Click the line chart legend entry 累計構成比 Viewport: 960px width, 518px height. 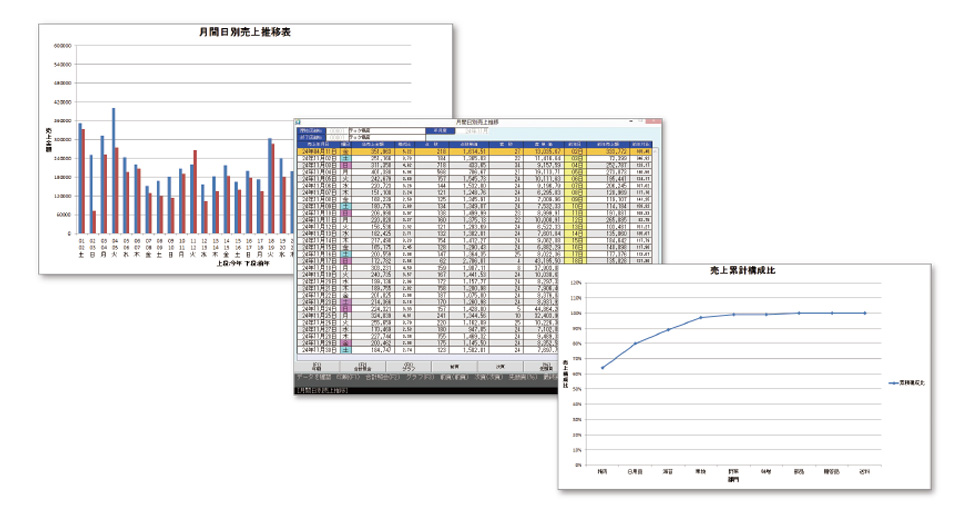(908, 382)
